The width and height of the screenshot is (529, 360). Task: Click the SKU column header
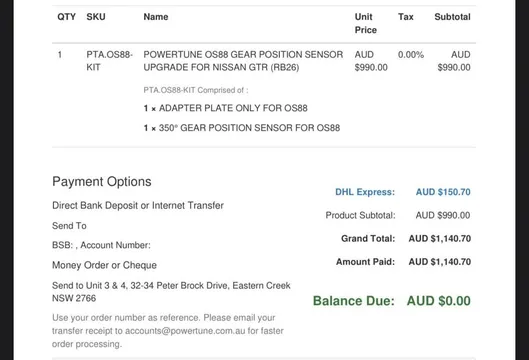[96, 17]
